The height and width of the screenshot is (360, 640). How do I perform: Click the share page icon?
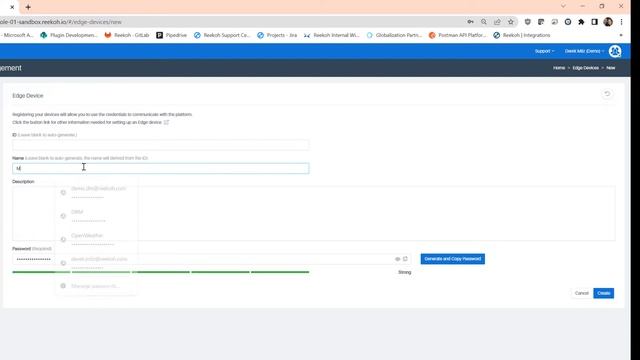[x=497, y=22]
